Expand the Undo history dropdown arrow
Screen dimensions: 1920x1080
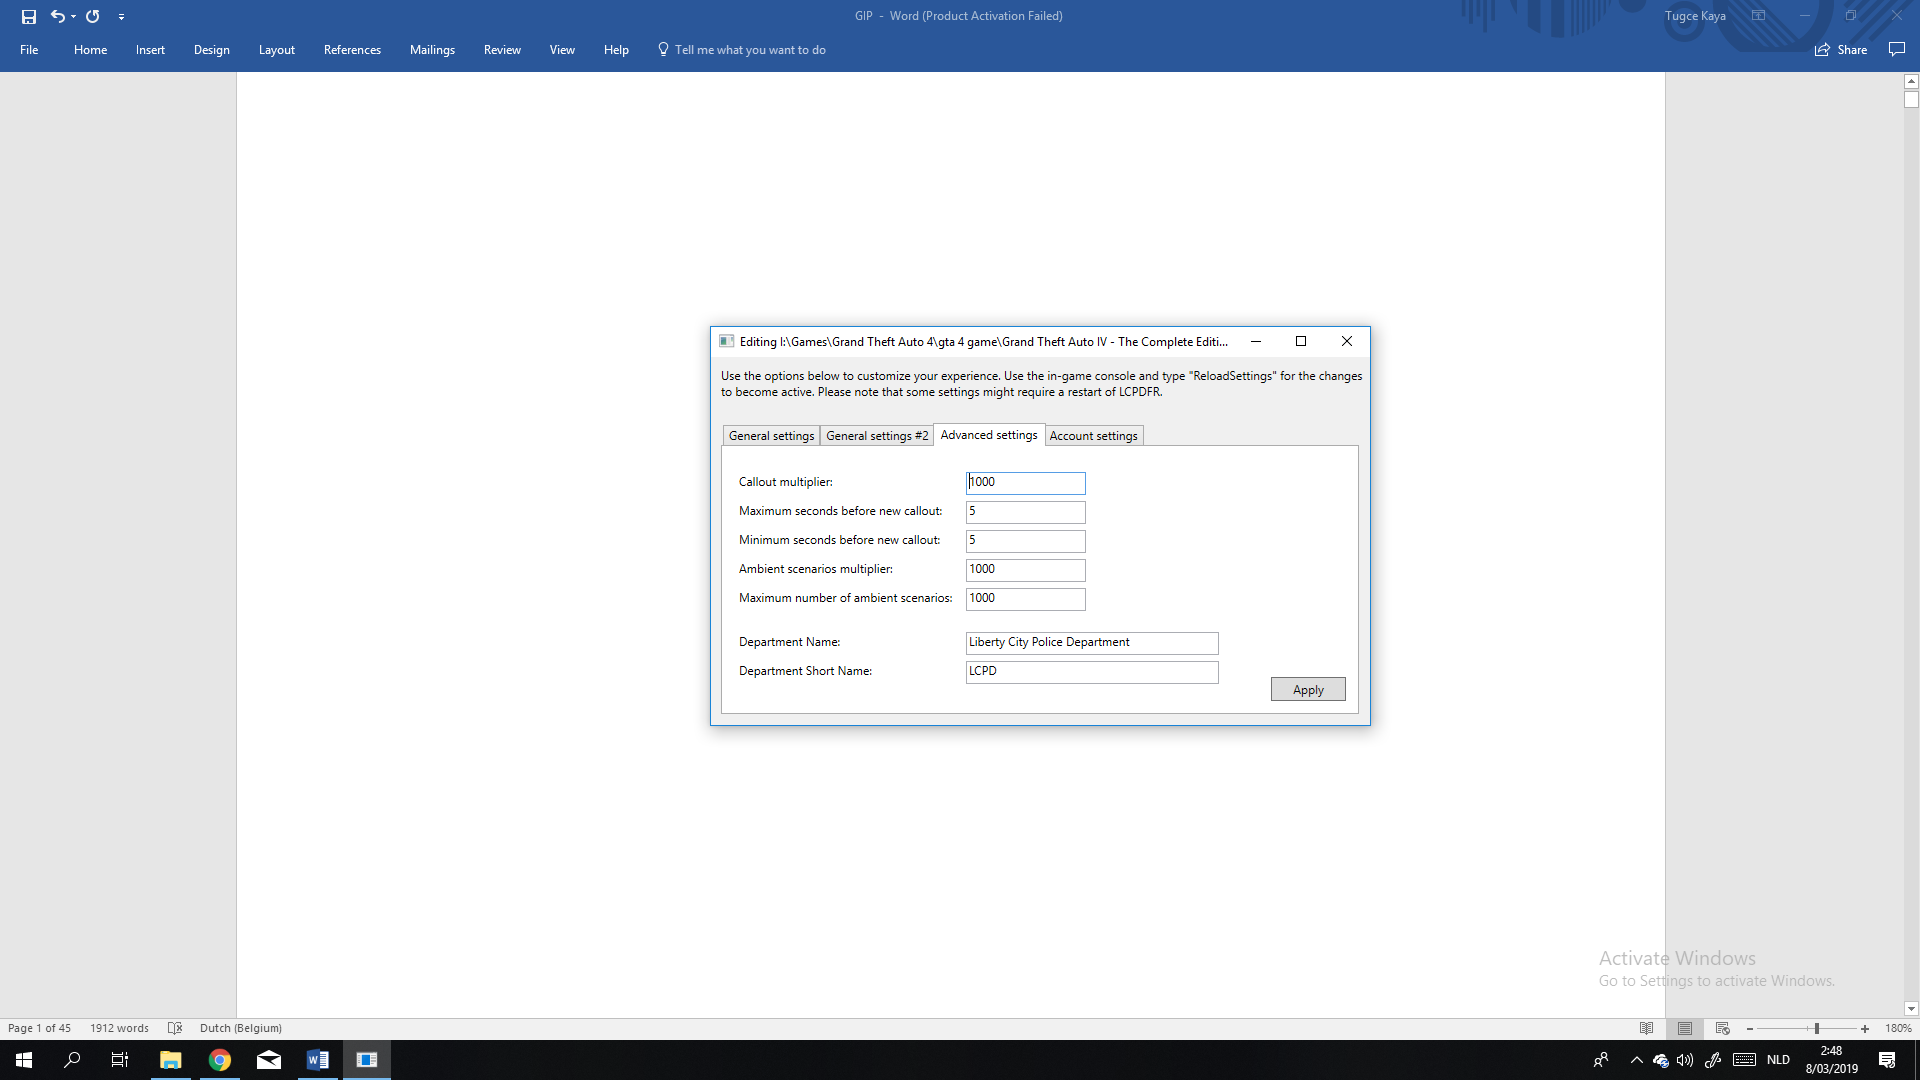click(74, 17)
